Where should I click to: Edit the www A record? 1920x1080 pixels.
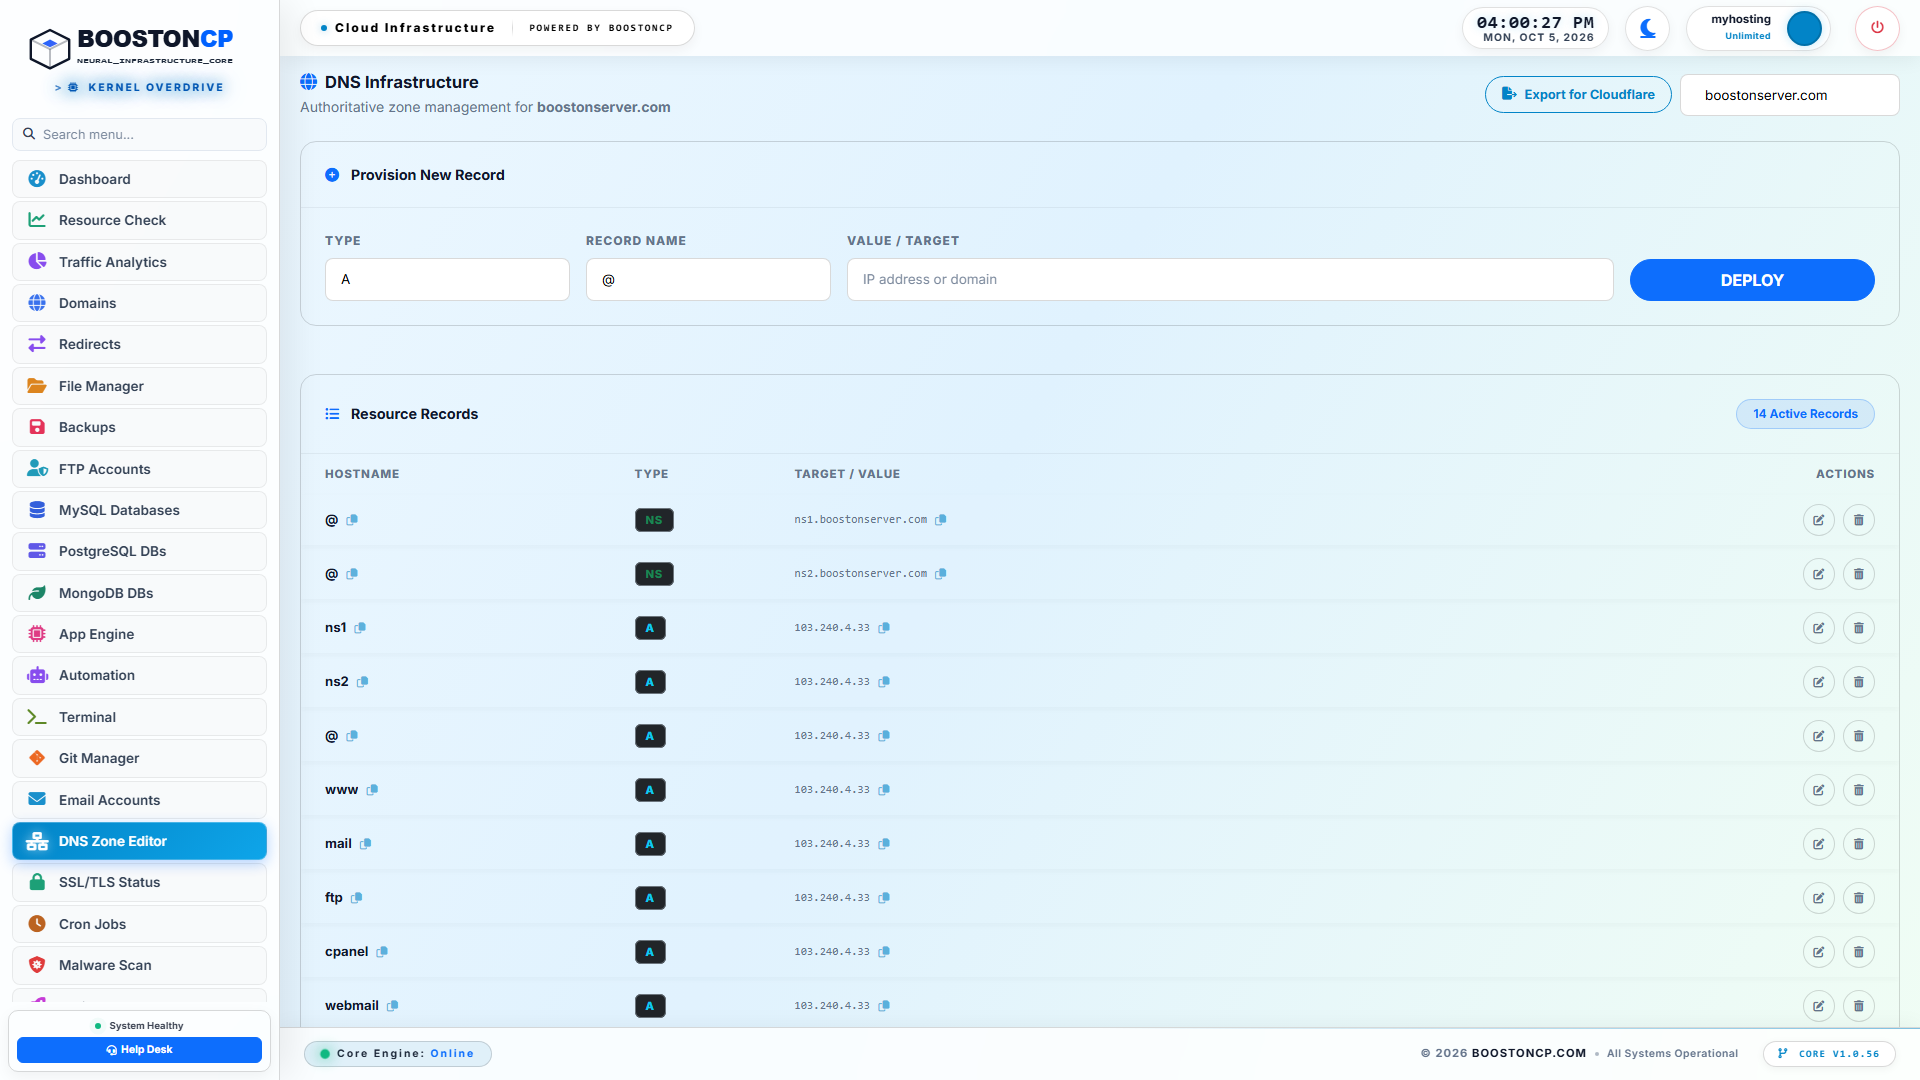1818,790
